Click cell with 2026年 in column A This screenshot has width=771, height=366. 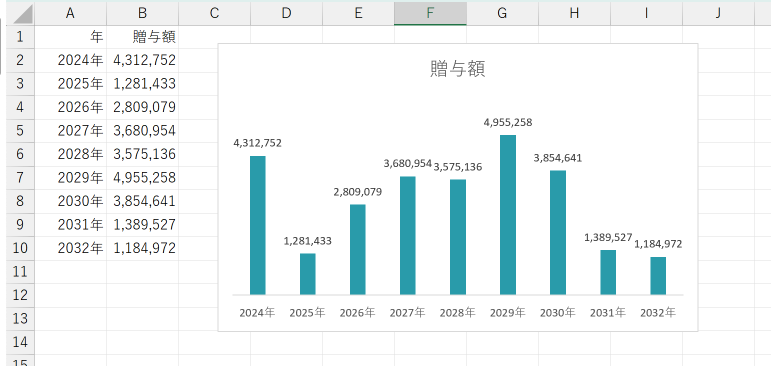[x=70, y=107]
